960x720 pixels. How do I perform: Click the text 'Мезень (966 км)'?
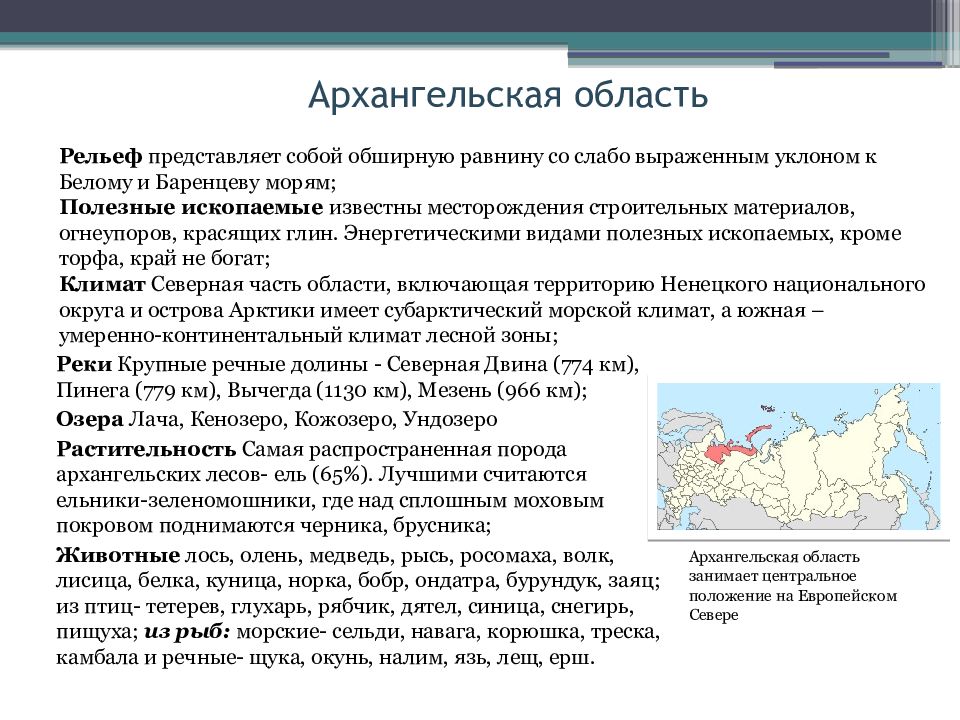[499, 391]
